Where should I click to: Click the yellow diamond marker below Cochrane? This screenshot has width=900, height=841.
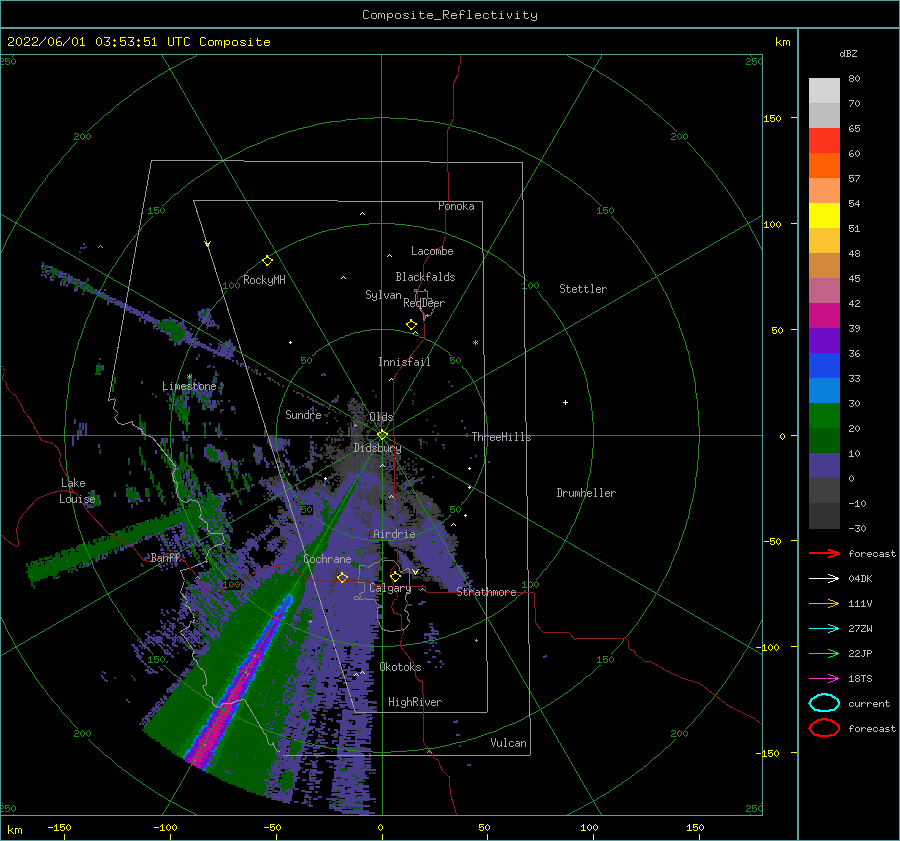coord(343,577)
